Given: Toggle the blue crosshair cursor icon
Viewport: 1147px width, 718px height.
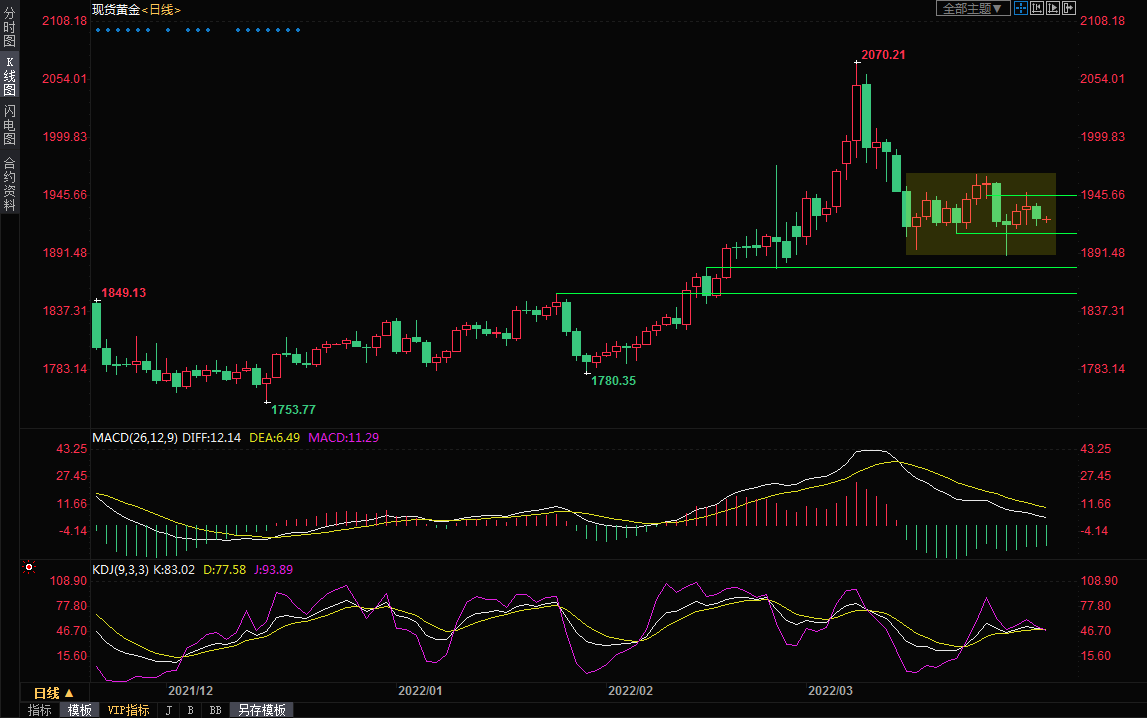Looking at the screenshot, I should coord(1020,8).
